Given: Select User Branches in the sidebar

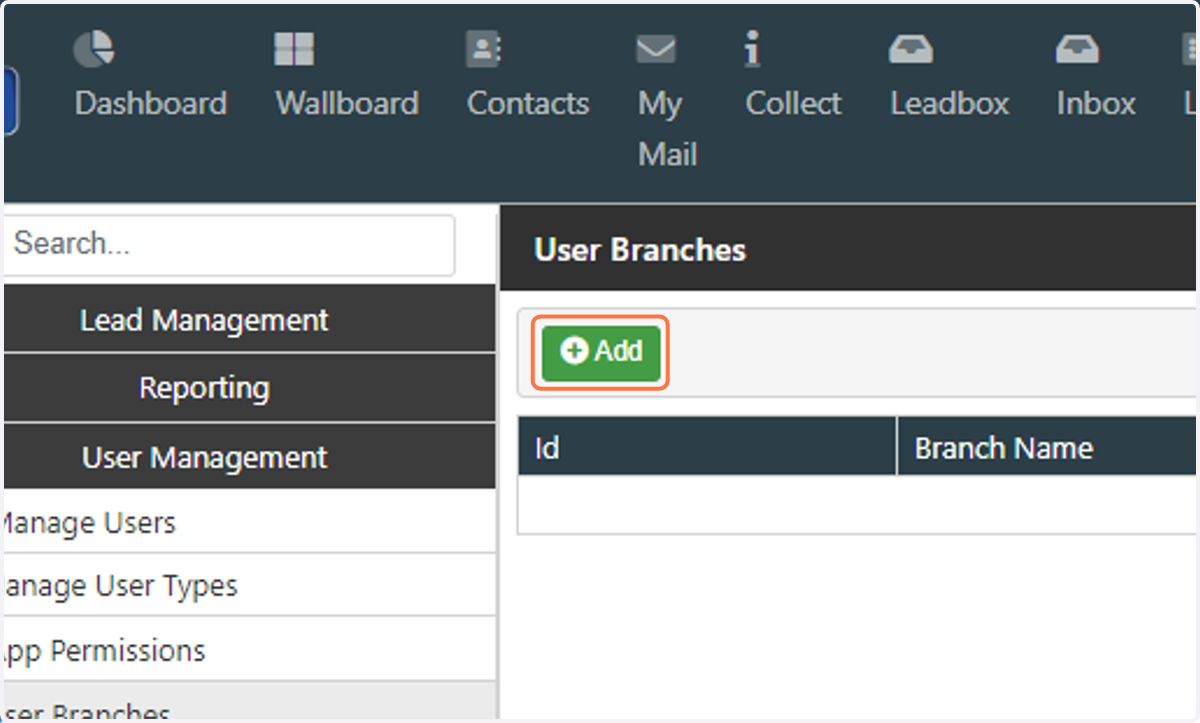Looking at the screenshot, I should click(249, 703).
